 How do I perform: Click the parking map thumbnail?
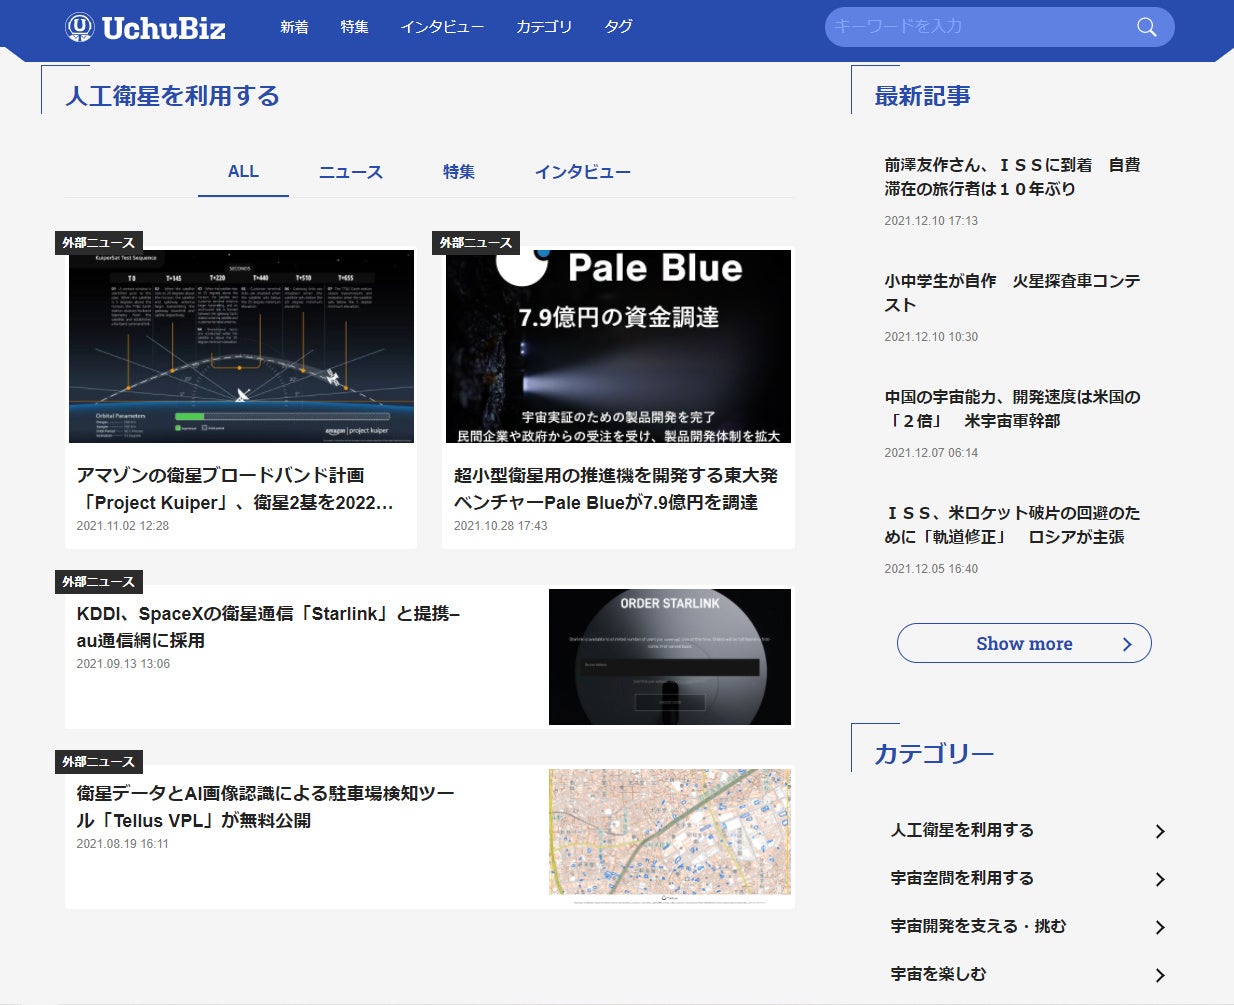670,836
